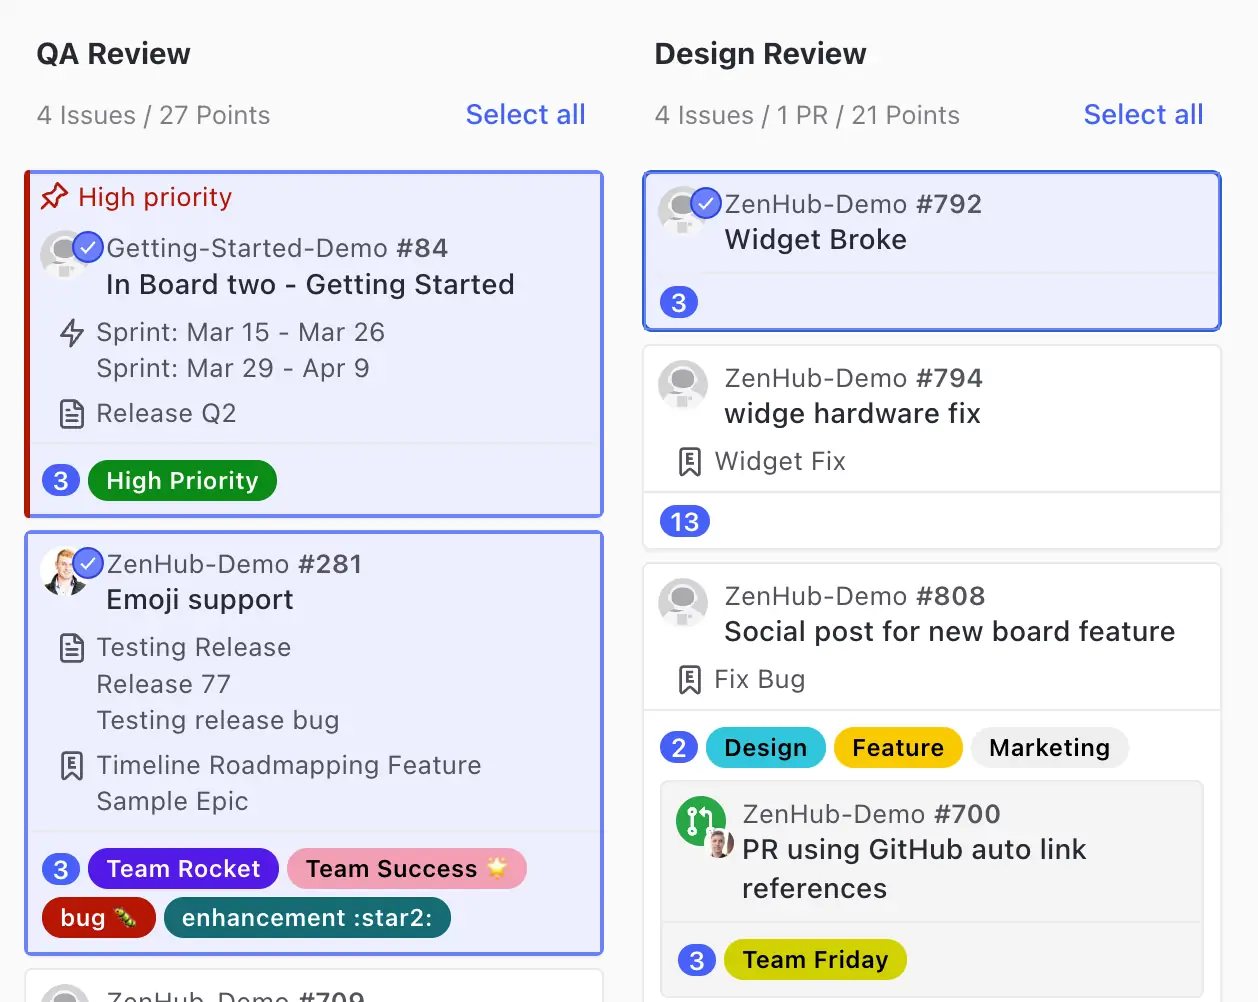Click the user photo avatar on Emoji support
Viewport: 1258px width, 1002px height.
coord(64,572)
